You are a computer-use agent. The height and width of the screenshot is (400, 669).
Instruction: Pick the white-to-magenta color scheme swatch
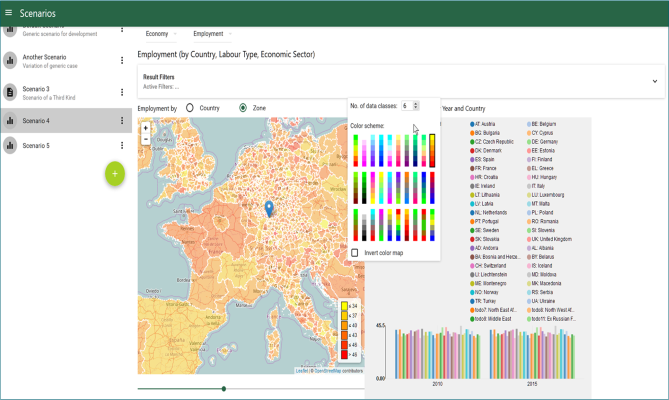[x=364, y=151]
